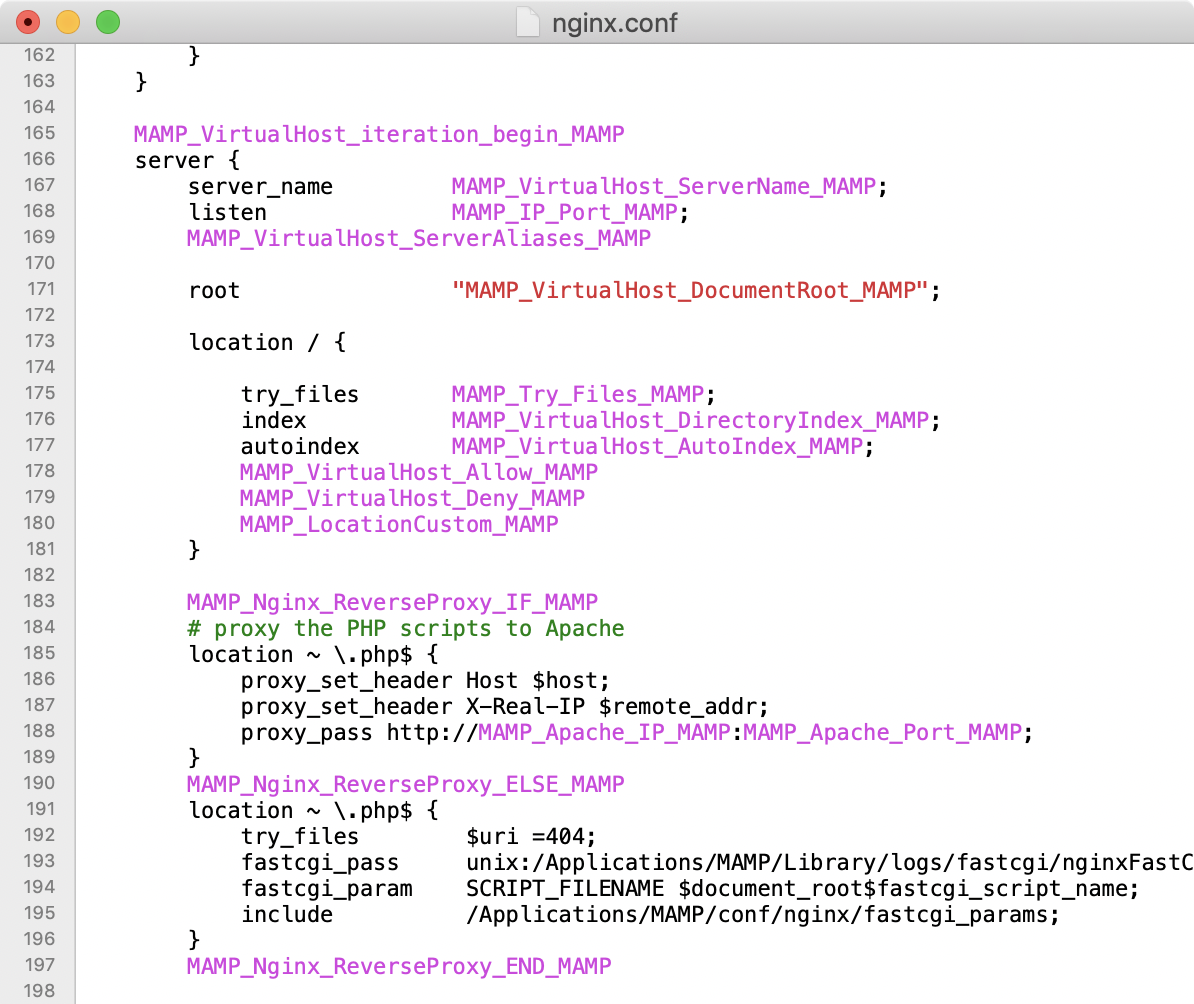Maximize the window with green button
1194x1004 pixels.
(x=107, y=22)
